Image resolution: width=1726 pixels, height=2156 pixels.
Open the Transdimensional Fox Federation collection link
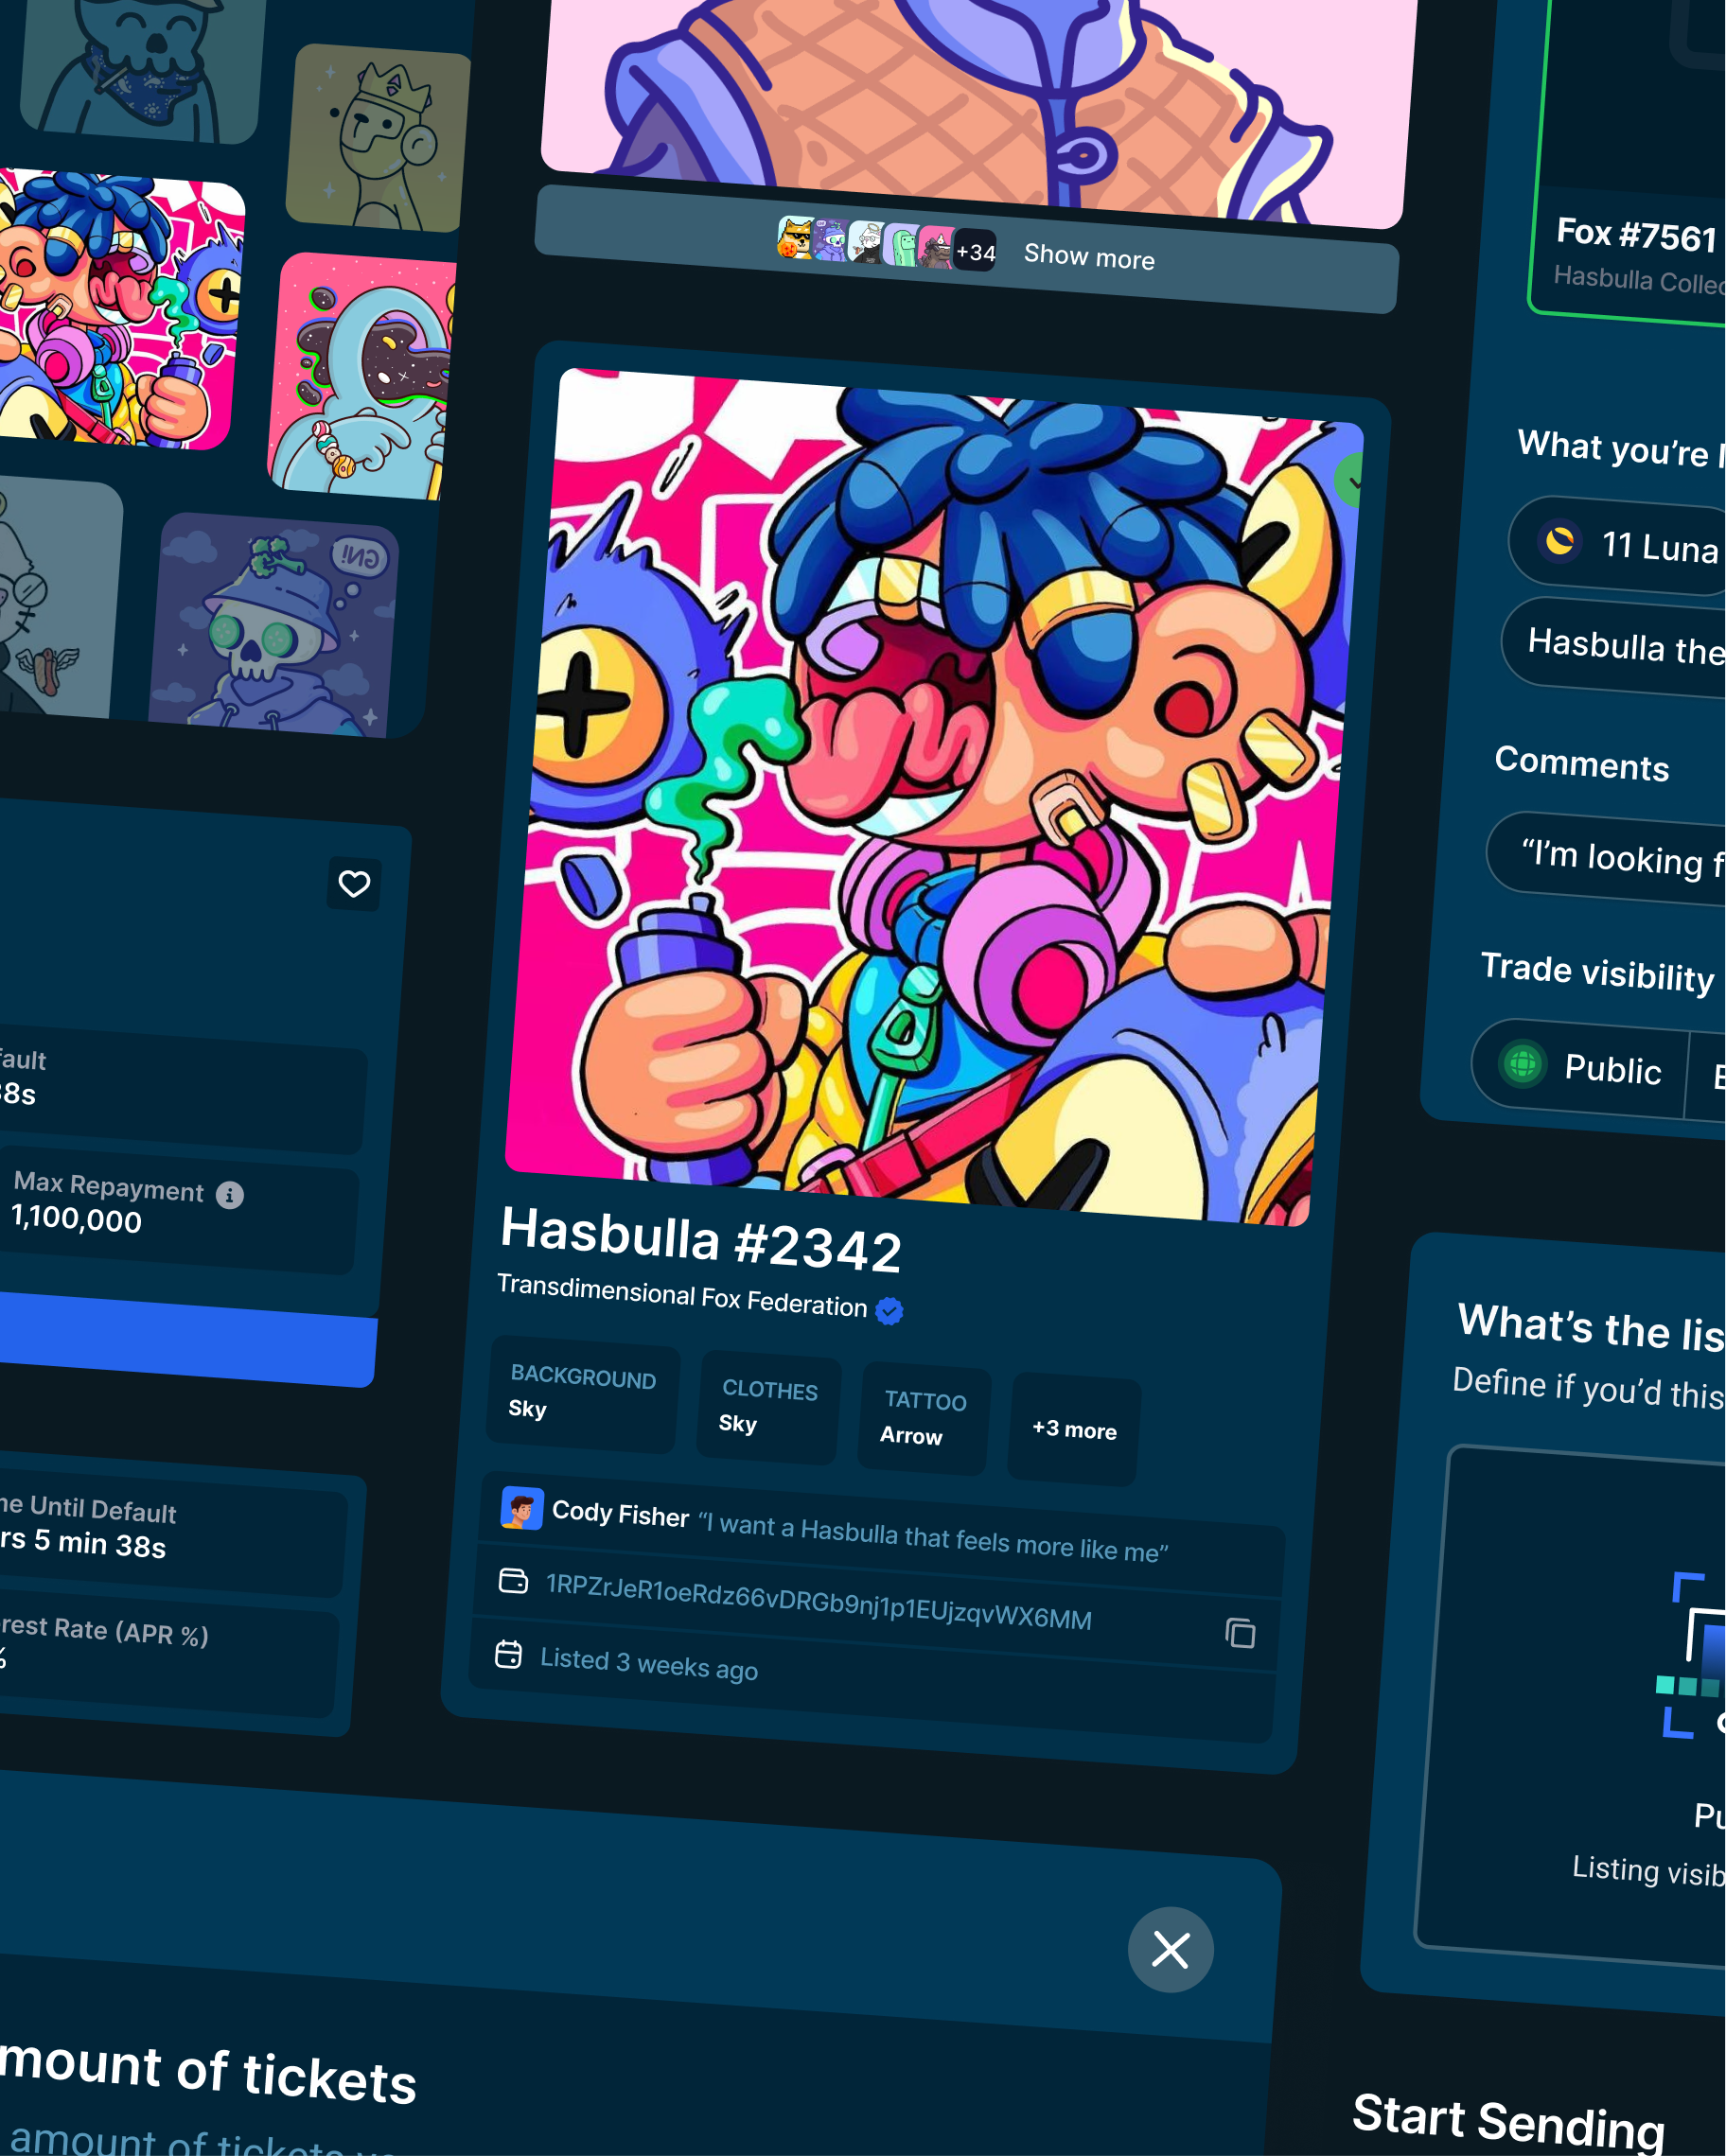681,1295
